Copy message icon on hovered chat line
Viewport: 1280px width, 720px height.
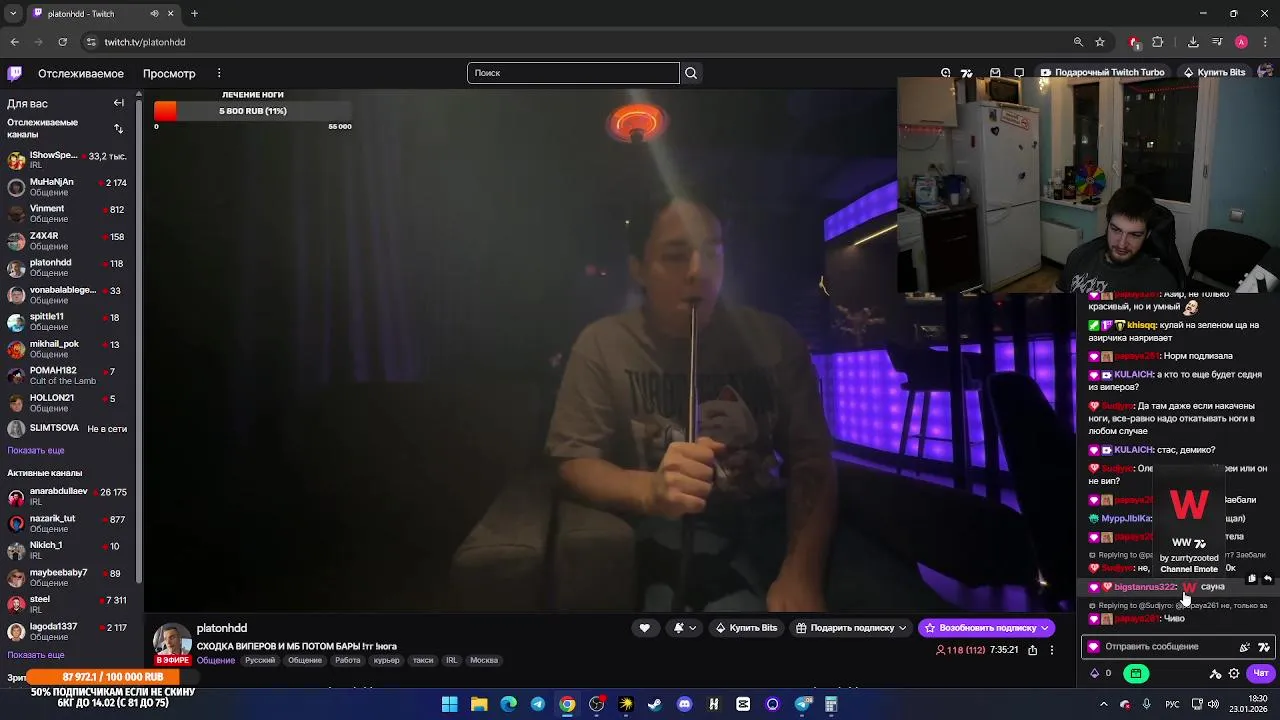tap(1252, 578)
